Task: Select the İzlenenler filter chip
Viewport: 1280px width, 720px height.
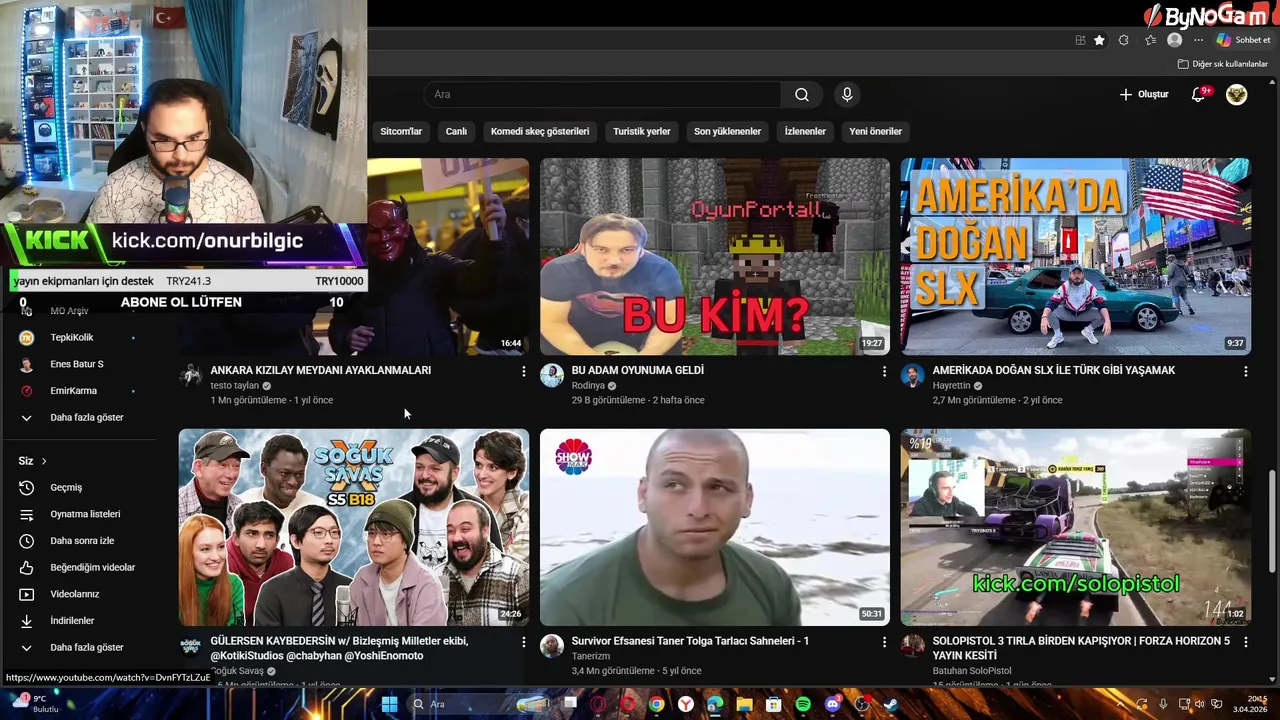Action: coord(805,131)
